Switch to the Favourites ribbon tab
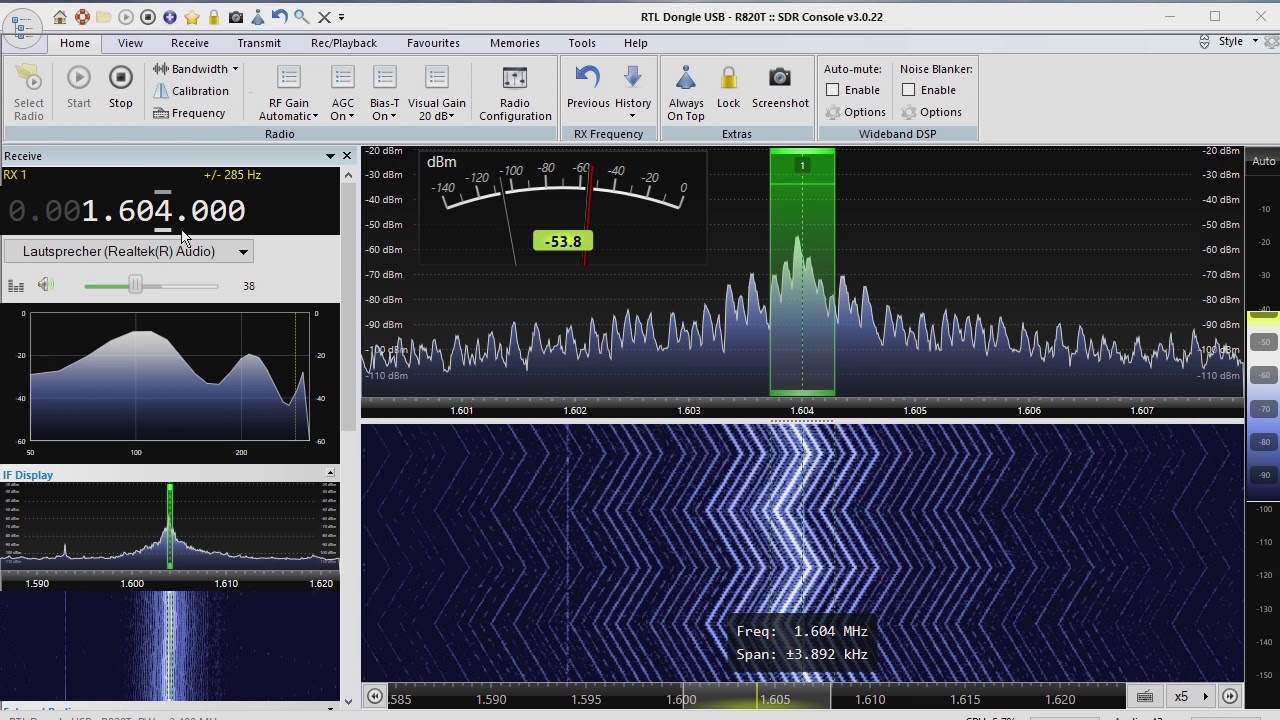The width and height of the screenshot is (1280, 720). point(433,43)
